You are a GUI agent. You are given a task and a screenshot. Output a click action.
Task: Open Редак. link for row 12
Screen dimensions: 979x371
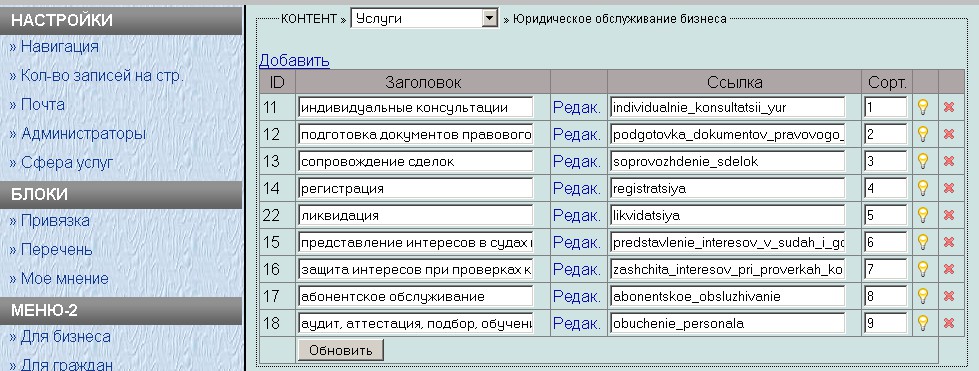(577, 134)
